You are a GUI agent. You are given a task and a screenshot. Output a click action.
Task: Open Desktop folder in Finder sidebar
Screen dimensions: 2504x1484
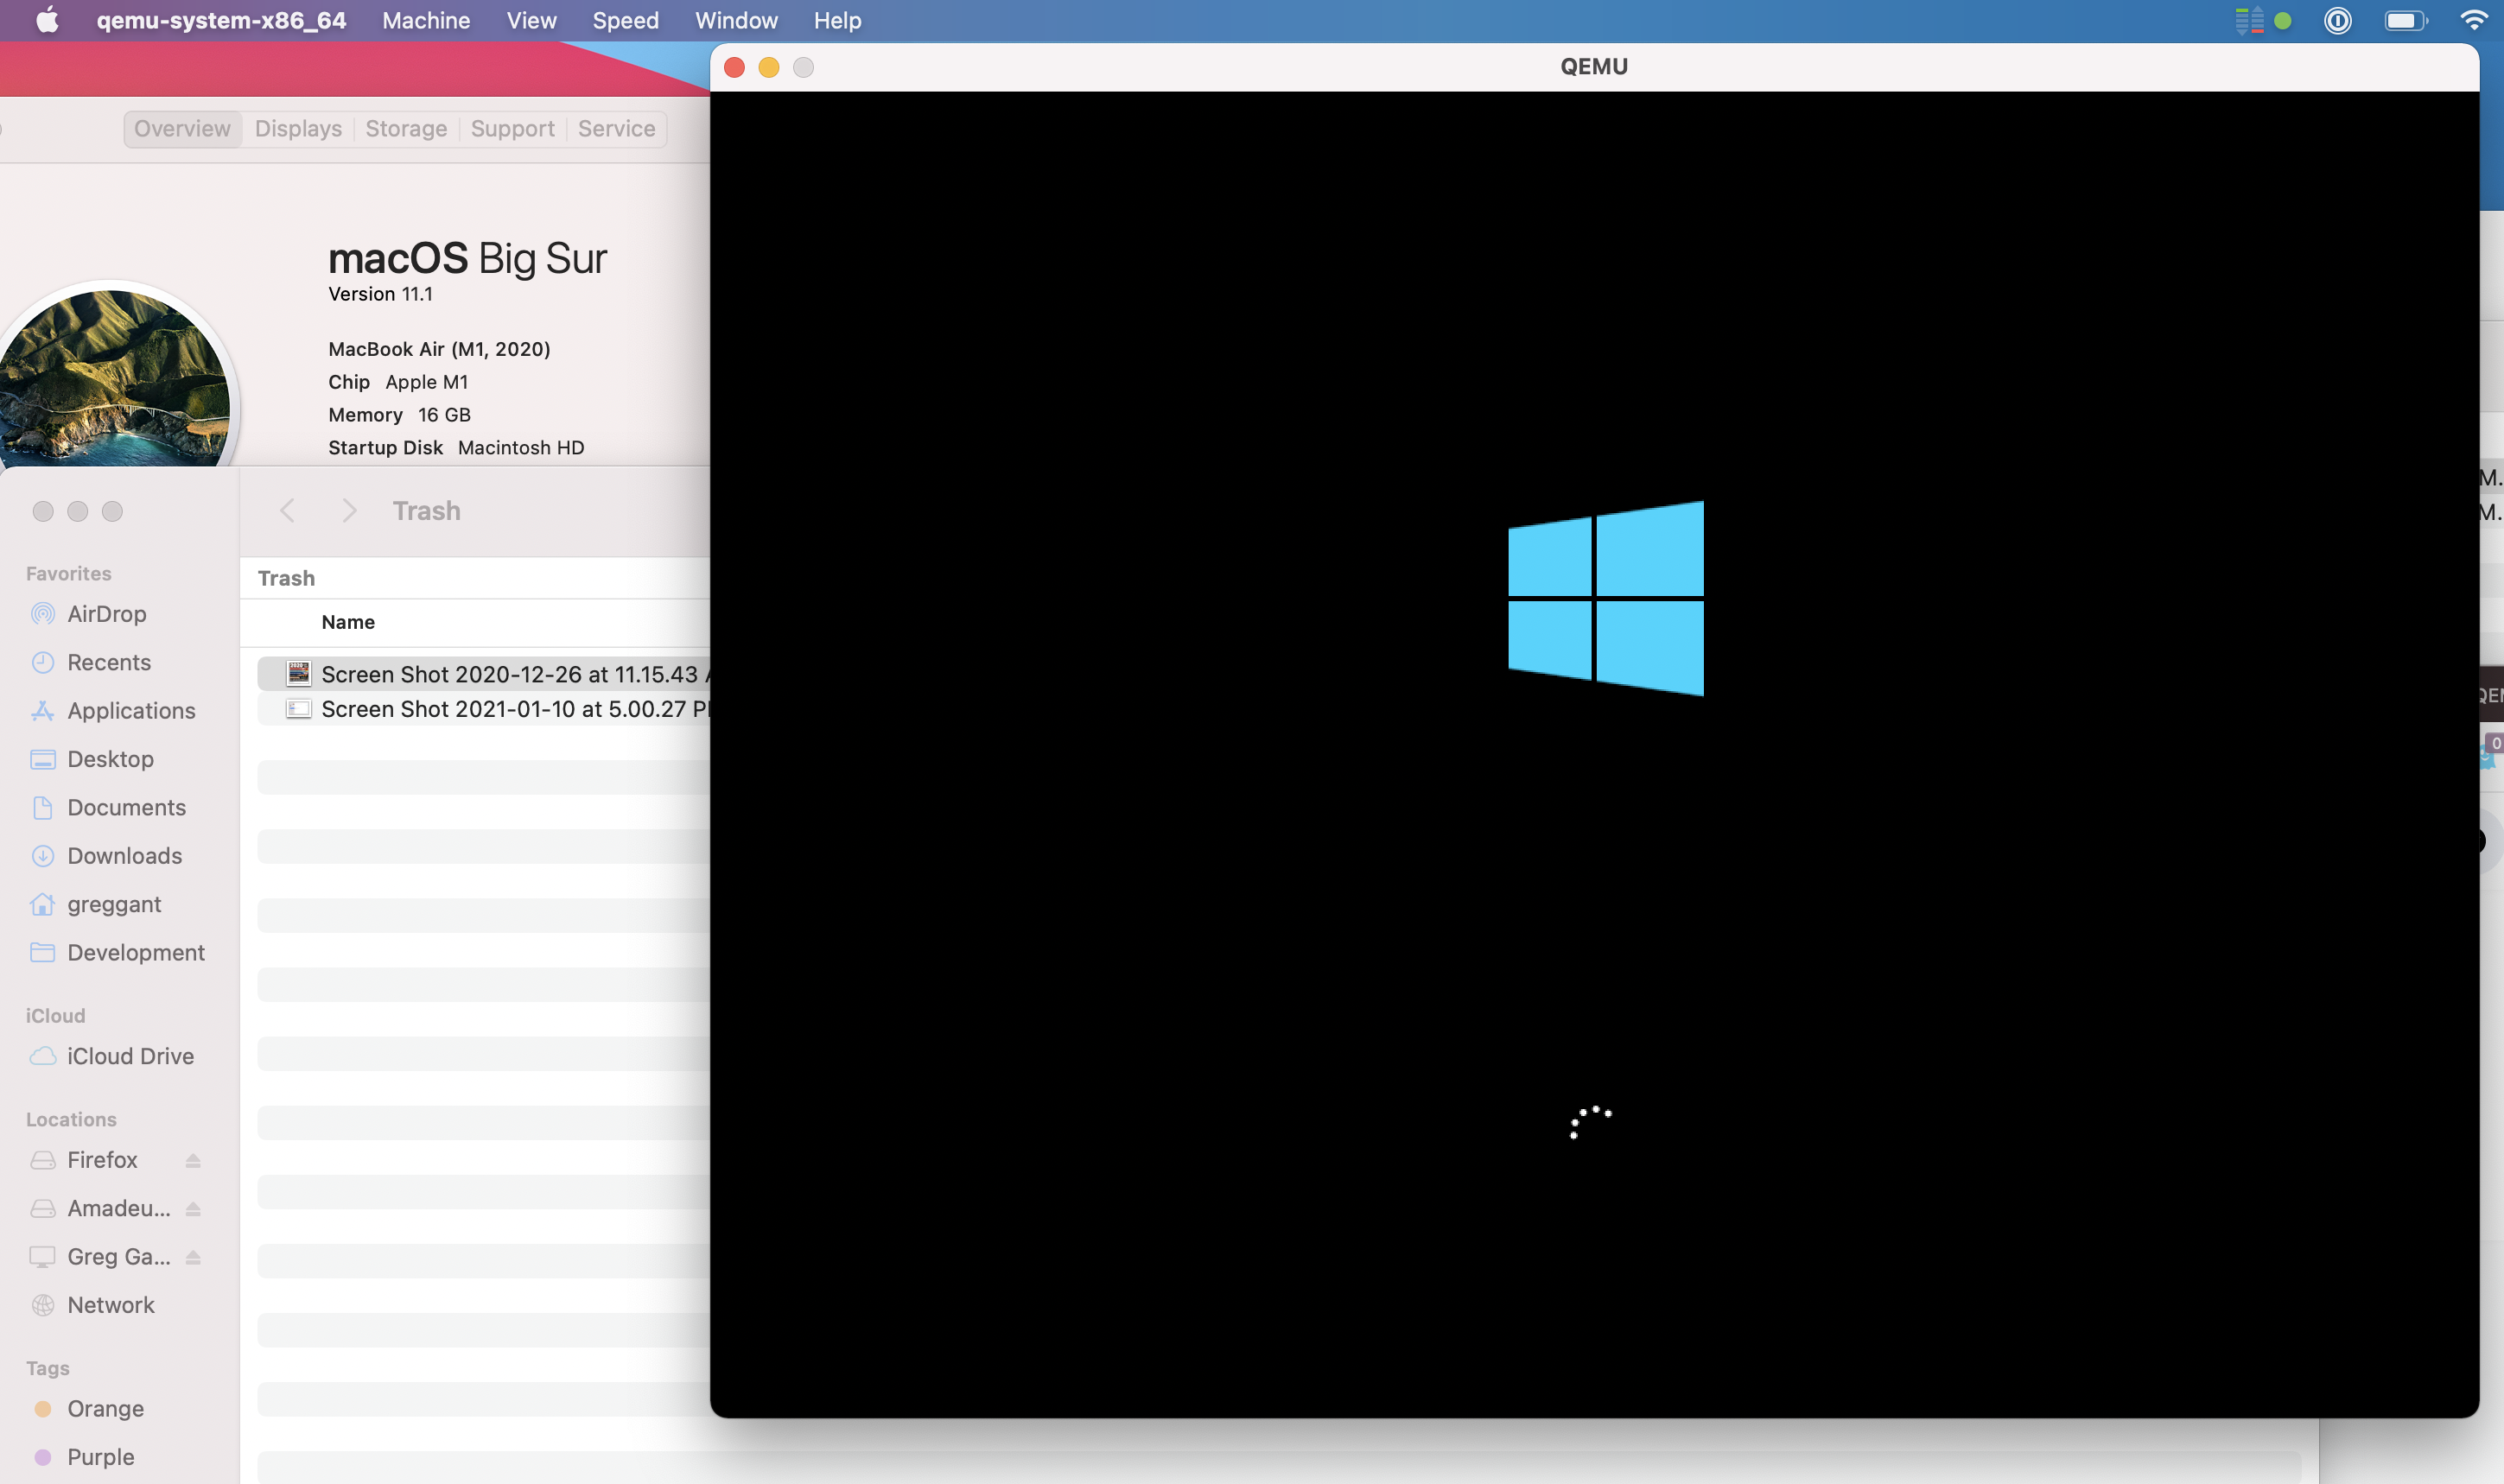pyautogui.click(x=110, y=759)
